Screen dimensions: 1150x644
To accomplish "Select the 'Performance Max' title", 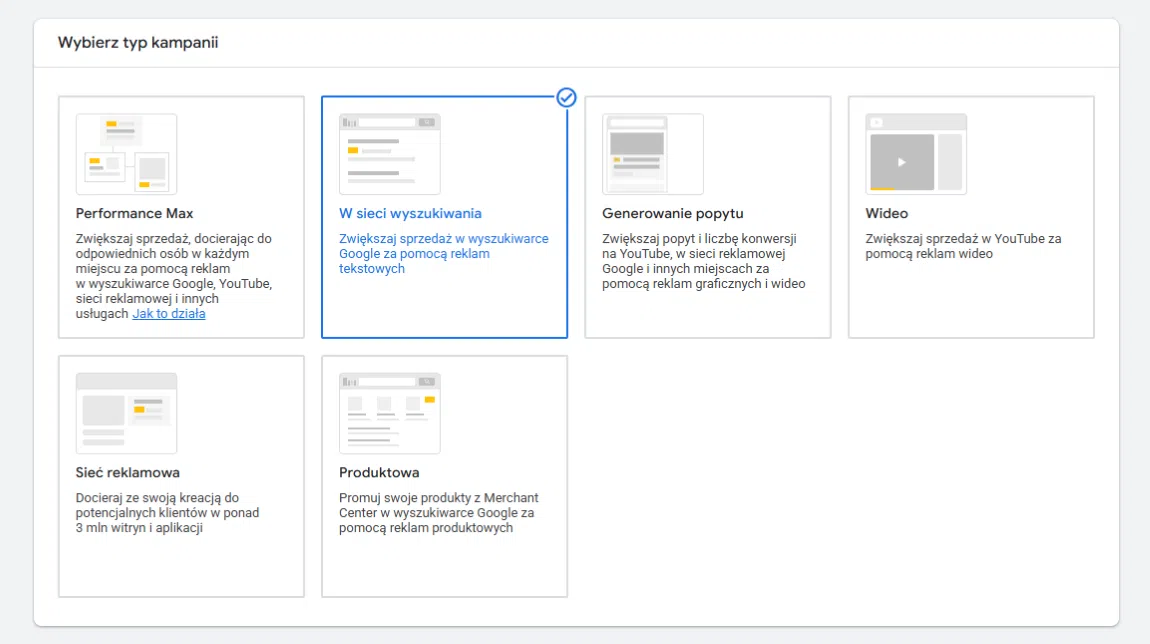I will coord(134,213).
